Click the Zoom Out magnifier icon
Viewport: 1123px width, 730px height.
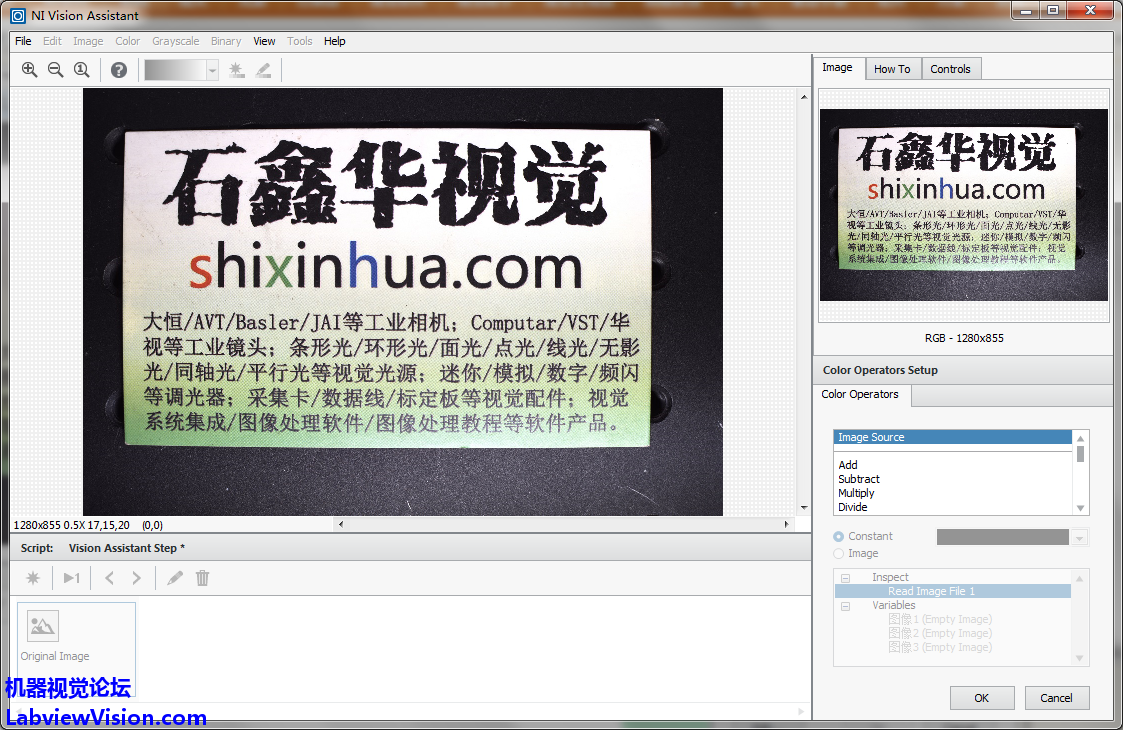(x=55, y=70)
